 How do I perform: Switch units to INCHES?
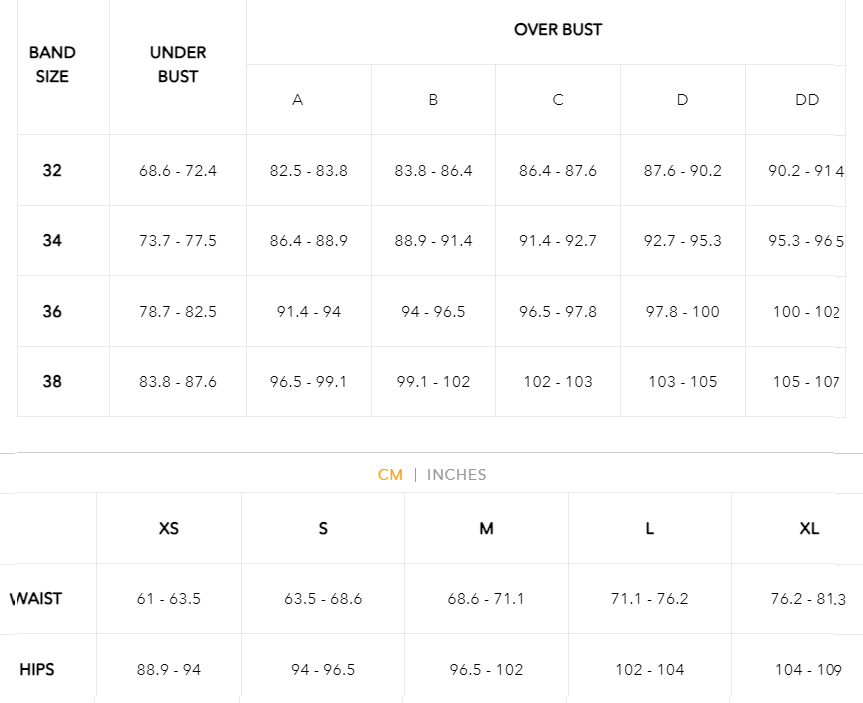(x=456, y=475)
